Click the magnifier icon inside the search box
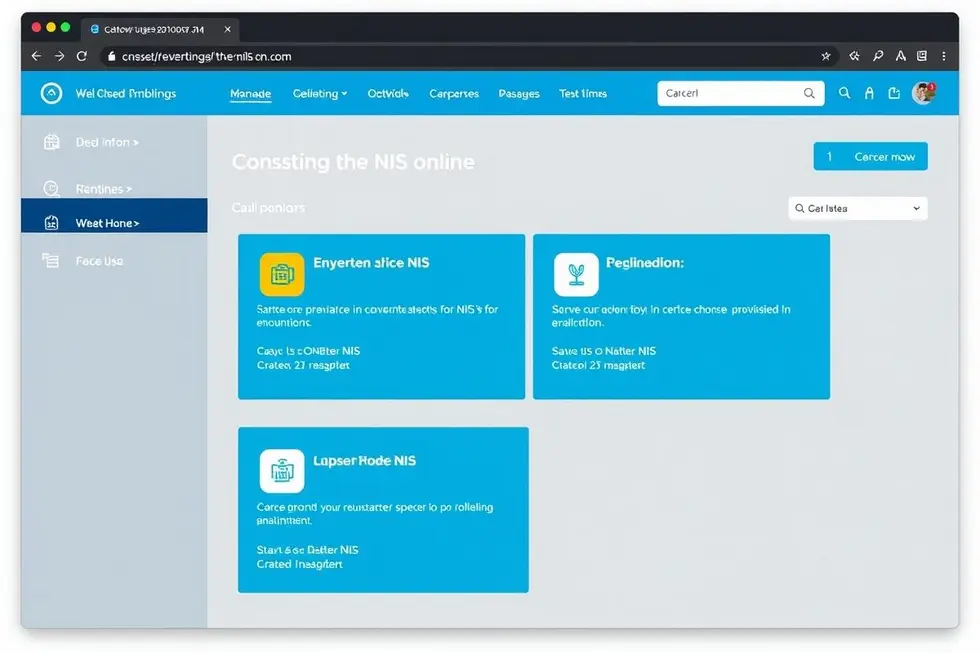 point(809,93)
